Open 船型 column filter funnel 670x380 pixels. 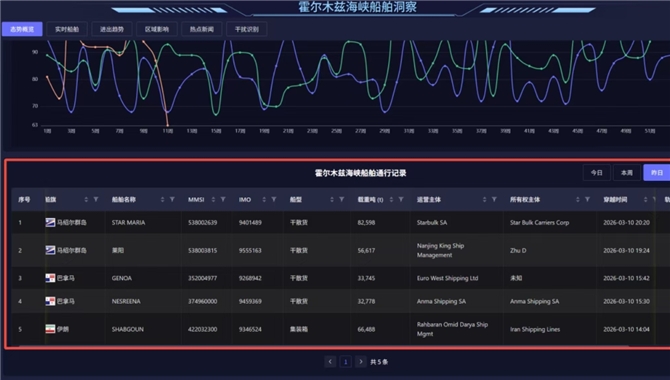[341, 200]
